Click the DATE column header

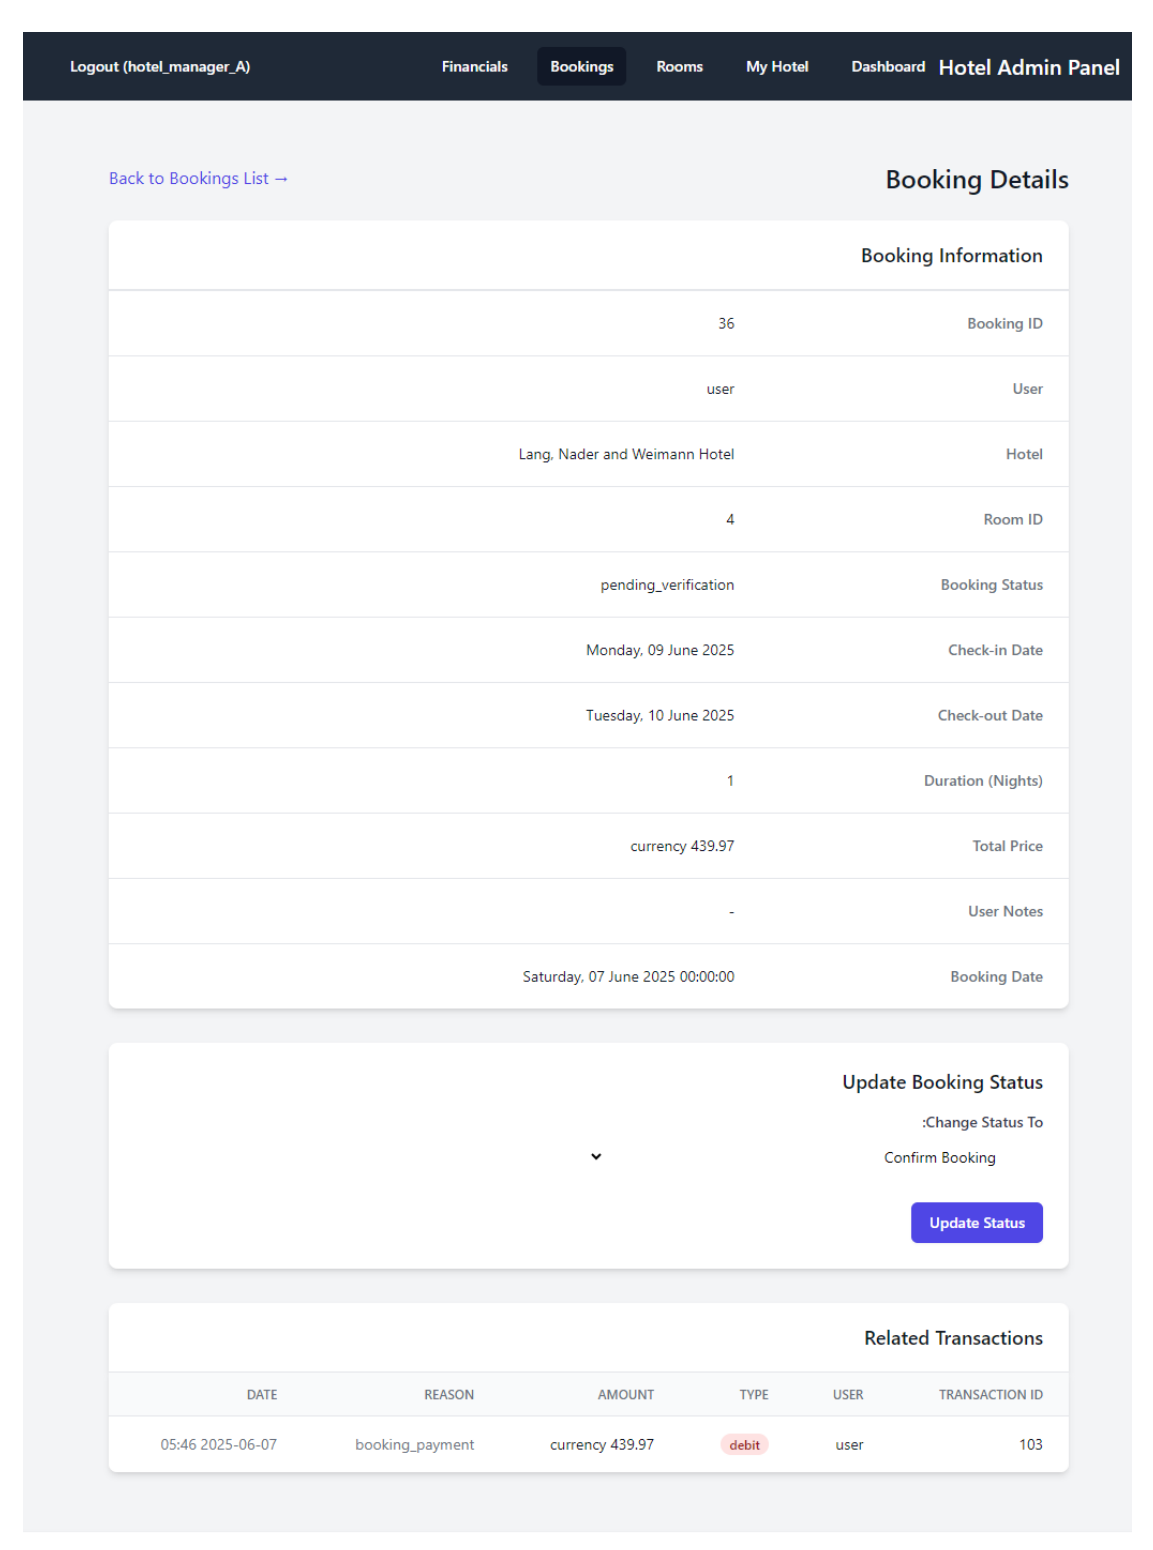click(262, 1395)
